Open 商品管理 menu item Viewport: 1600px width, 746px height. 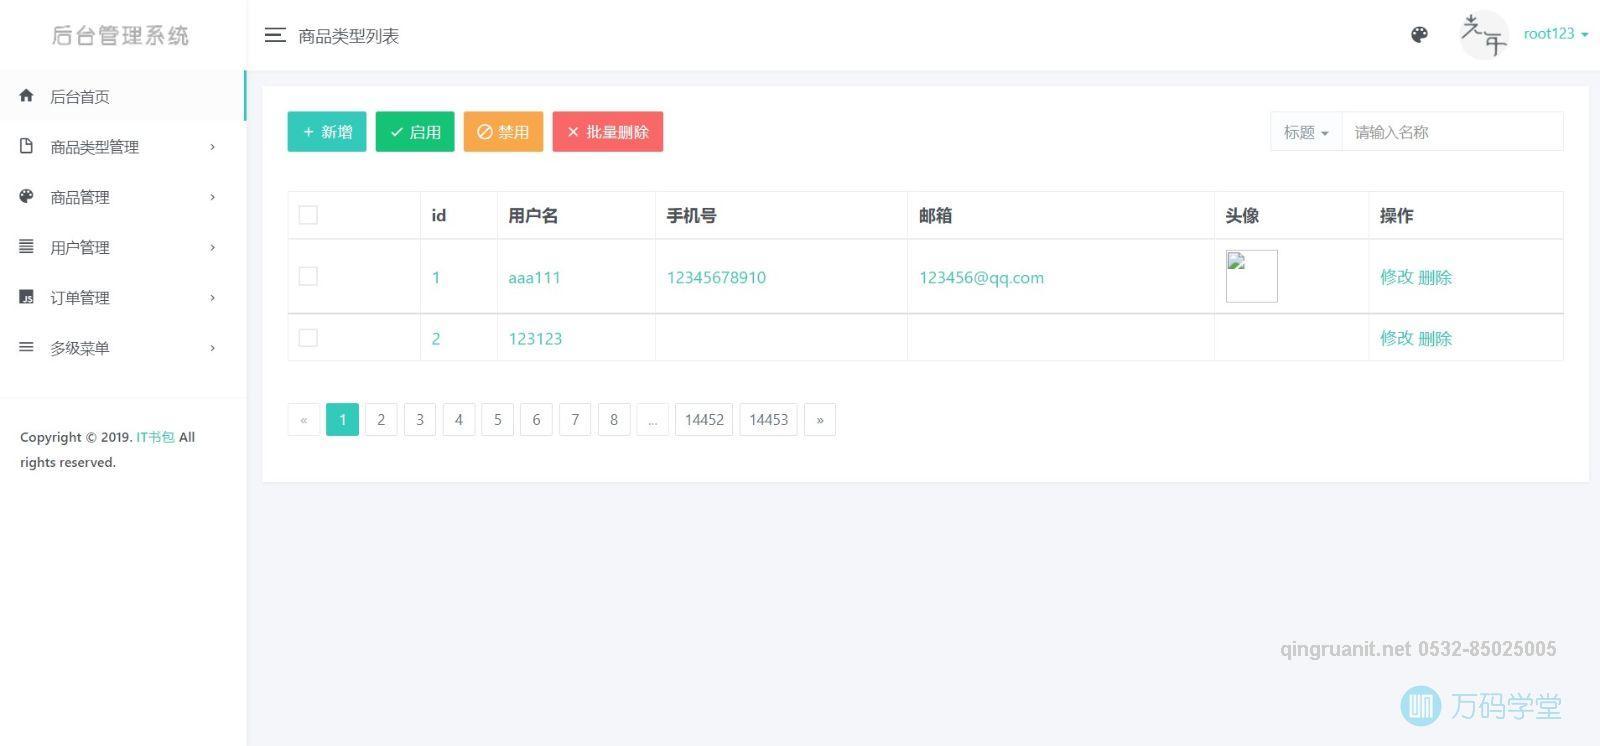click(123, 197)
